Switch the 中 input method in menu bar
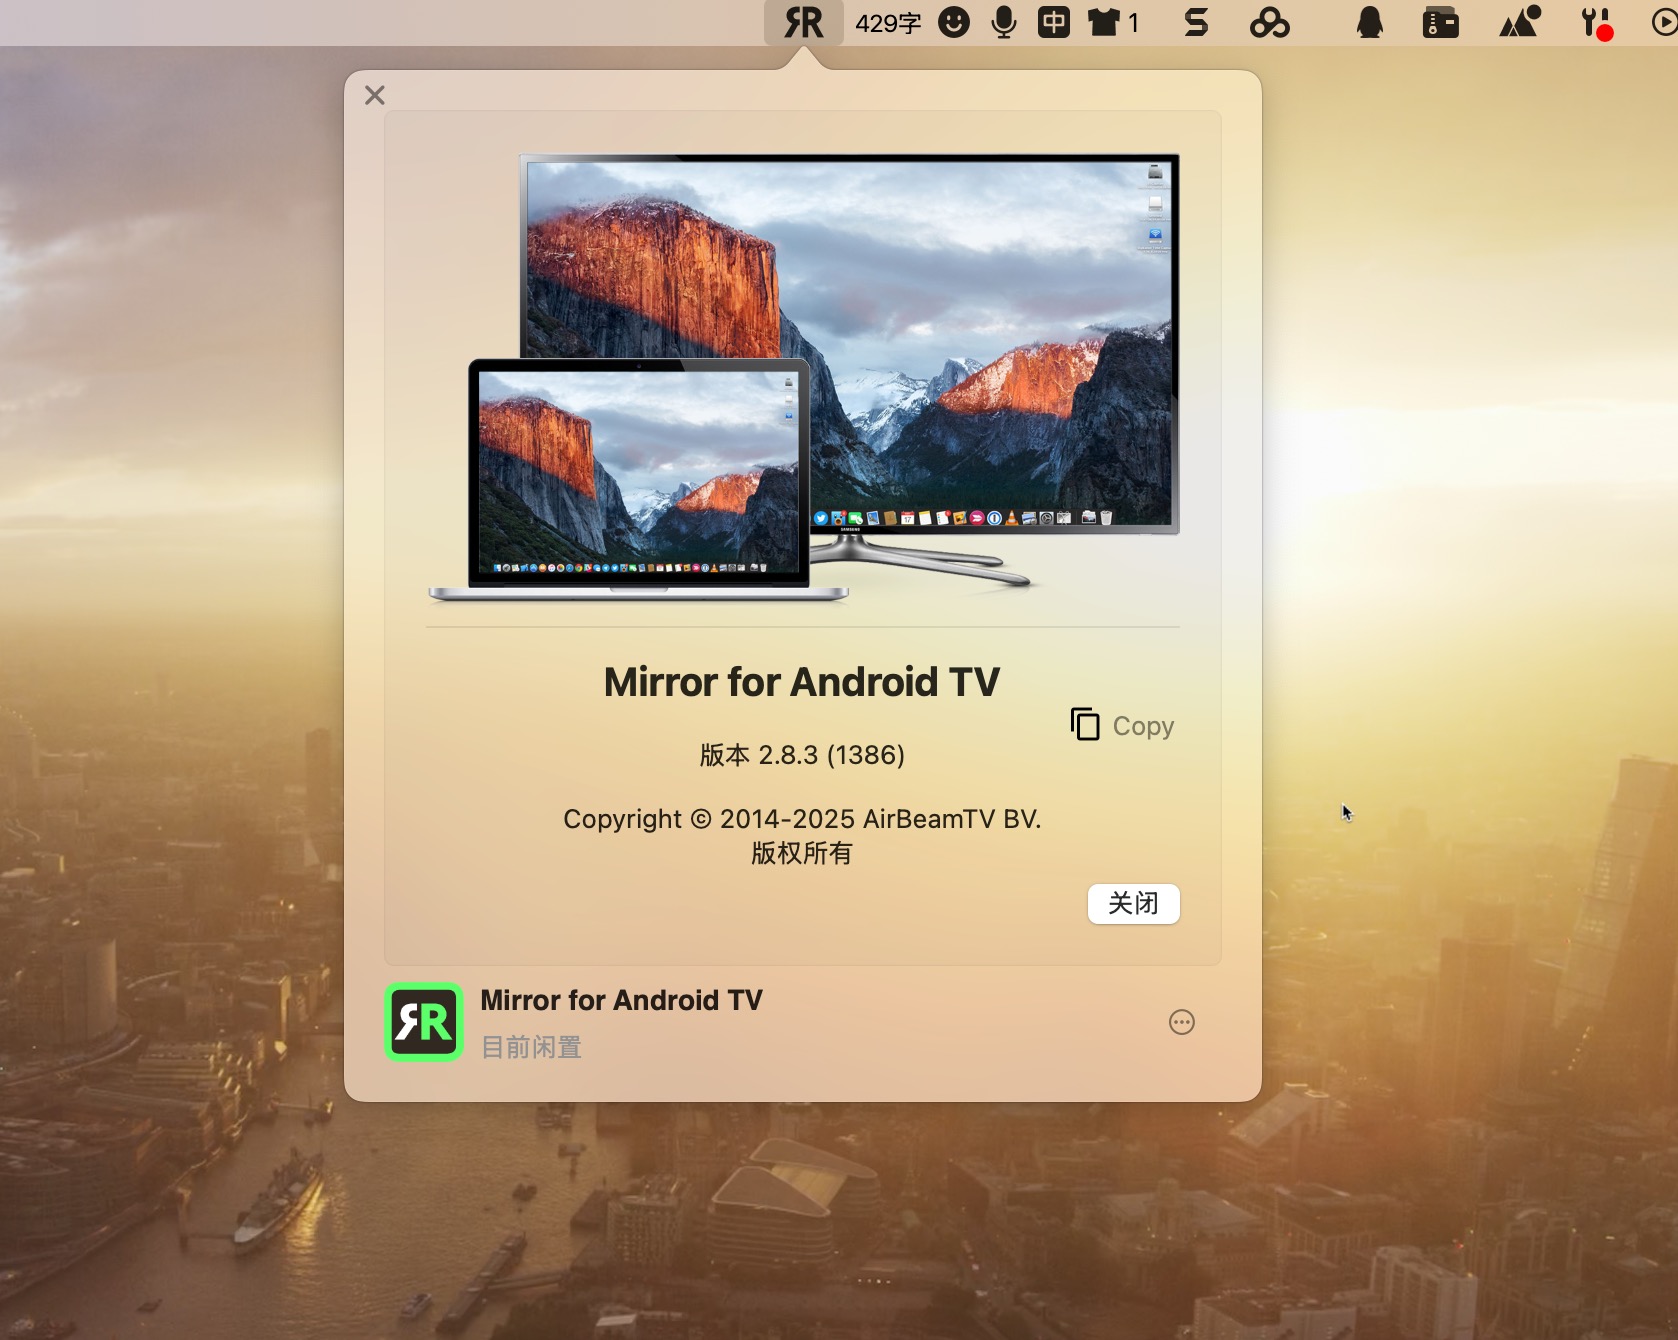This screenshot has height=1340, width=1678. (1054, 22)
